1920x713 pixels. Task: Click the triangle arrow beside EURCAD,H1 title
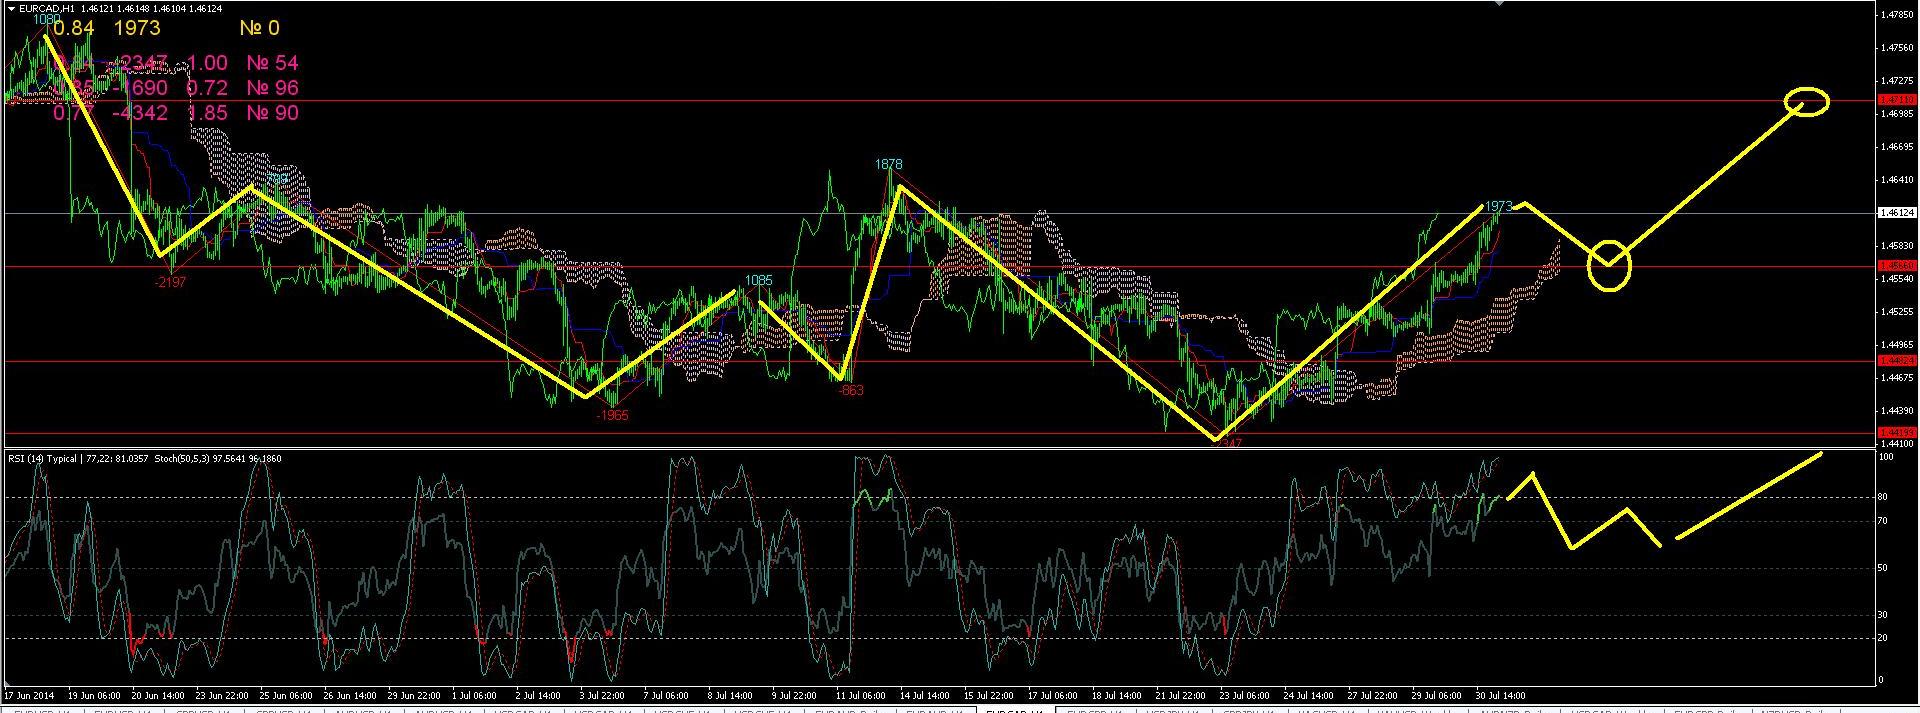pos(12,9)
